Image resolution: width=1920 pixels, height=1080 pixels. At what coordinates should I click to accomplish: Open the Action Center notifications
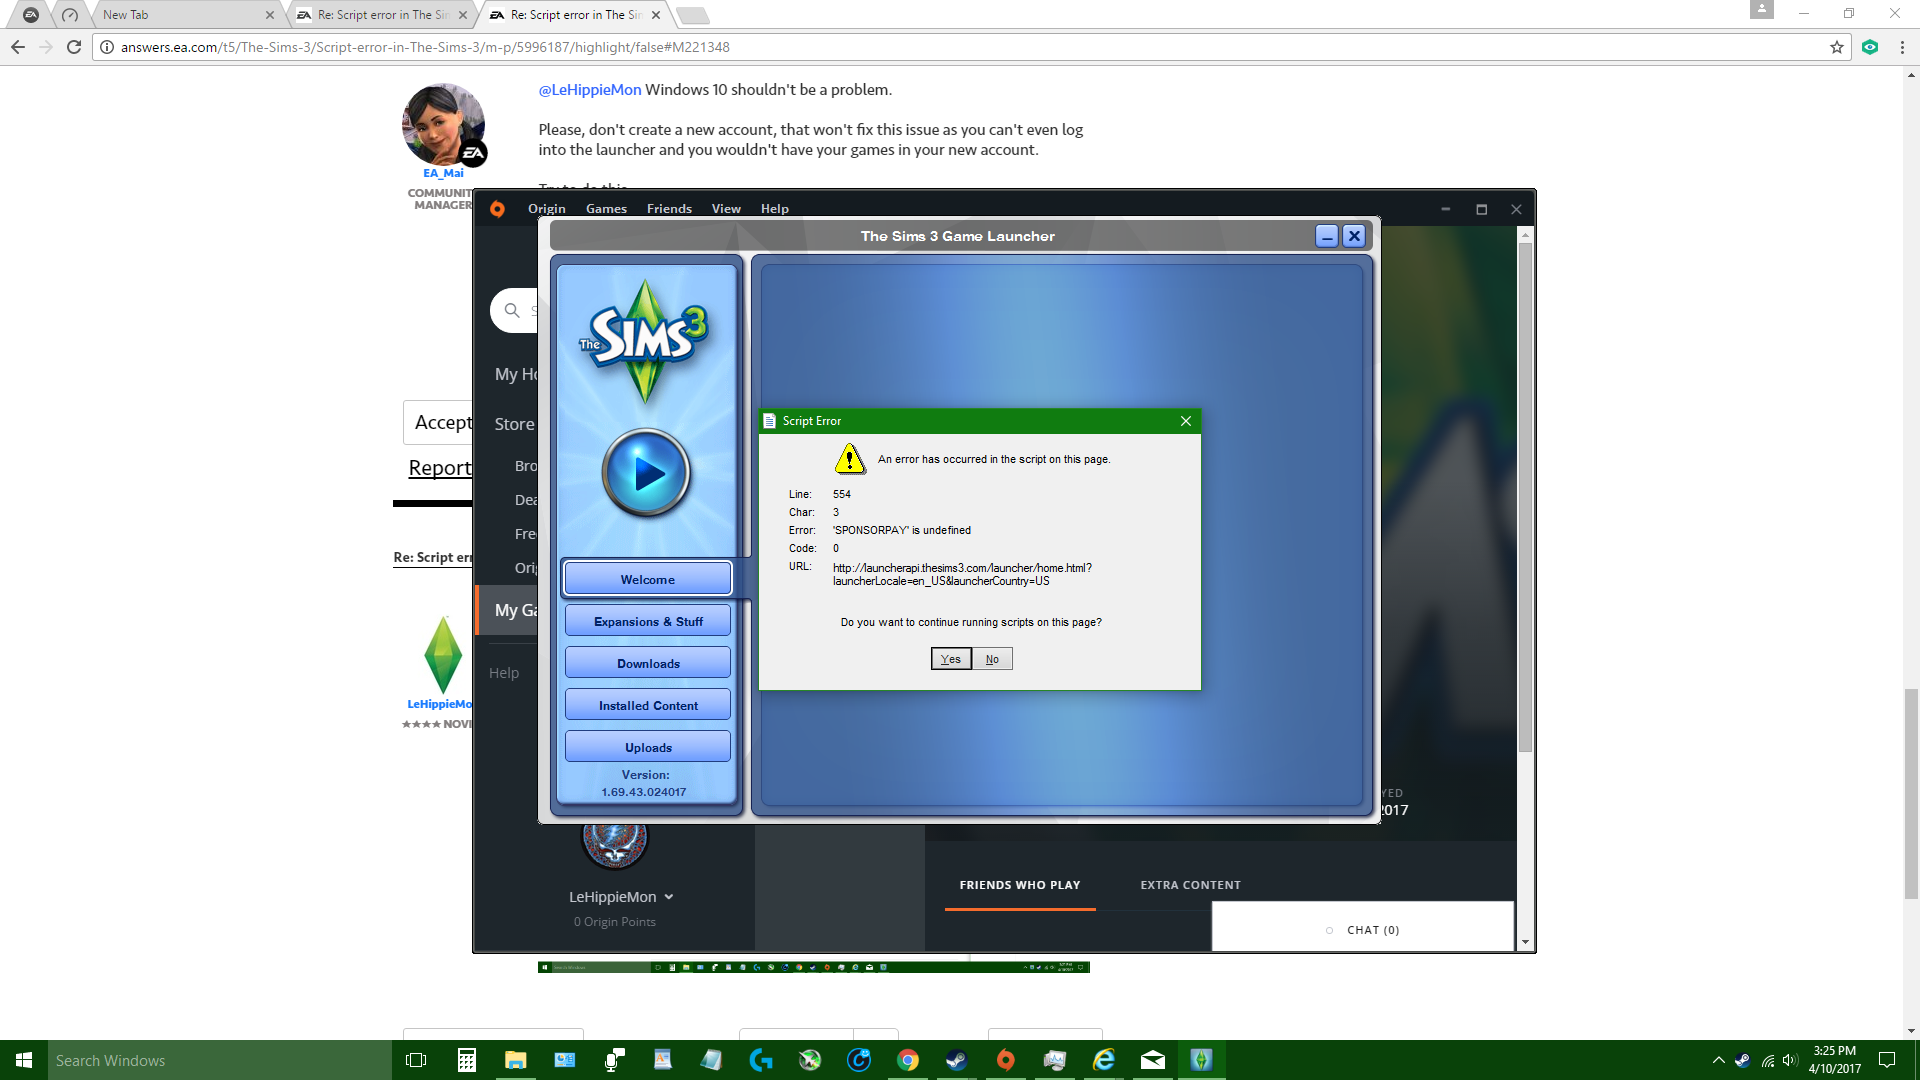(1887, 1060)
